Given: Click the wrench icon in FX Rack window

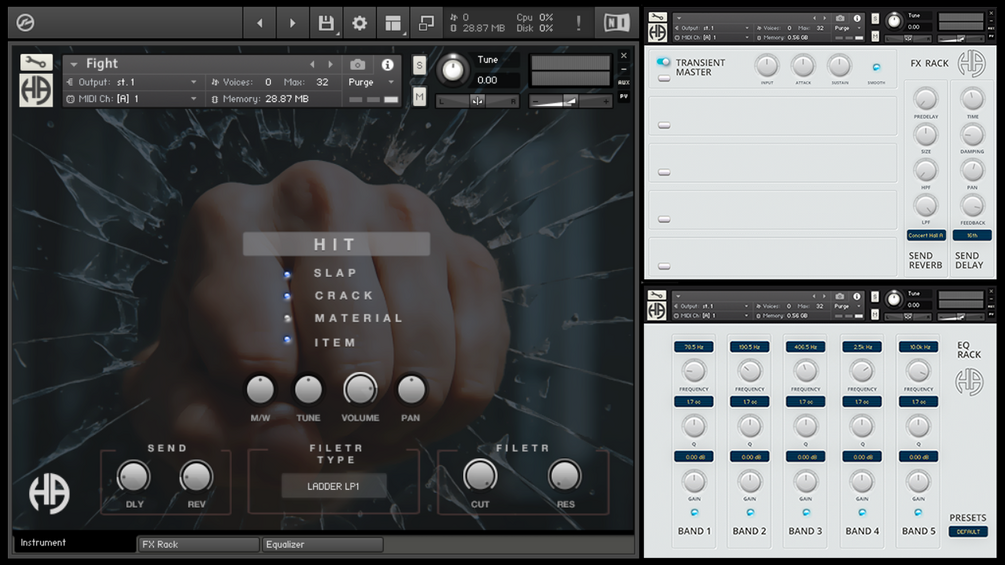Looking at the screenshot, I should click(x=658, y=17).
